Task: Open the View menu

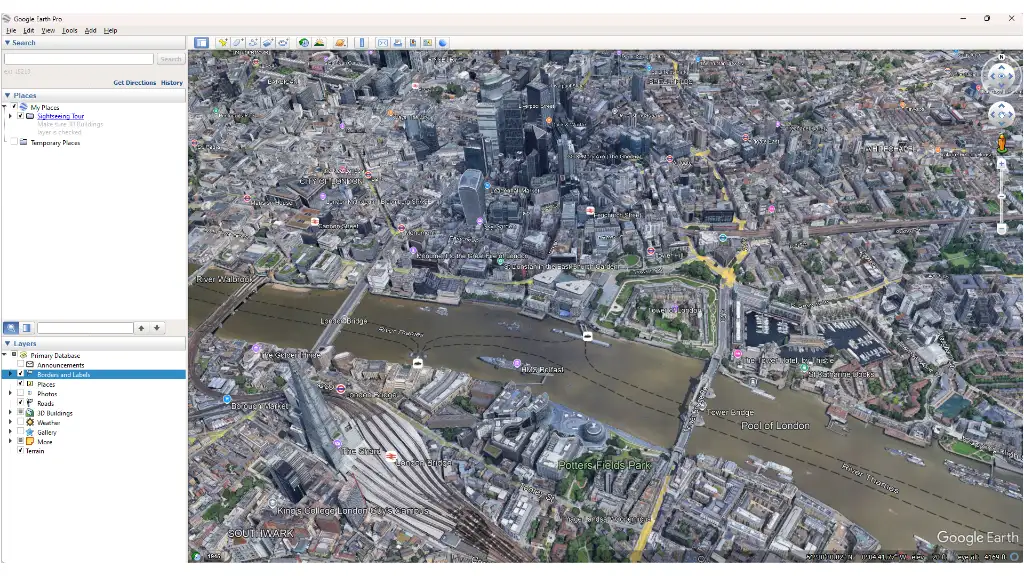Action: click(48, 30)
